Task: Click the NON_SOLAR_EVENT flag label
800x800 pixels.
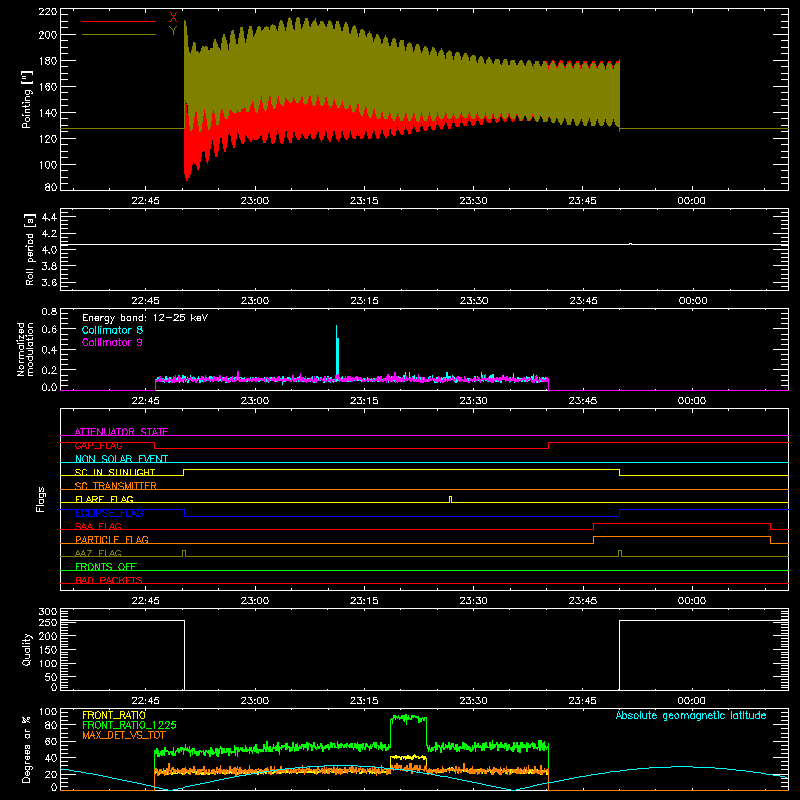Action: click(121, 459)
